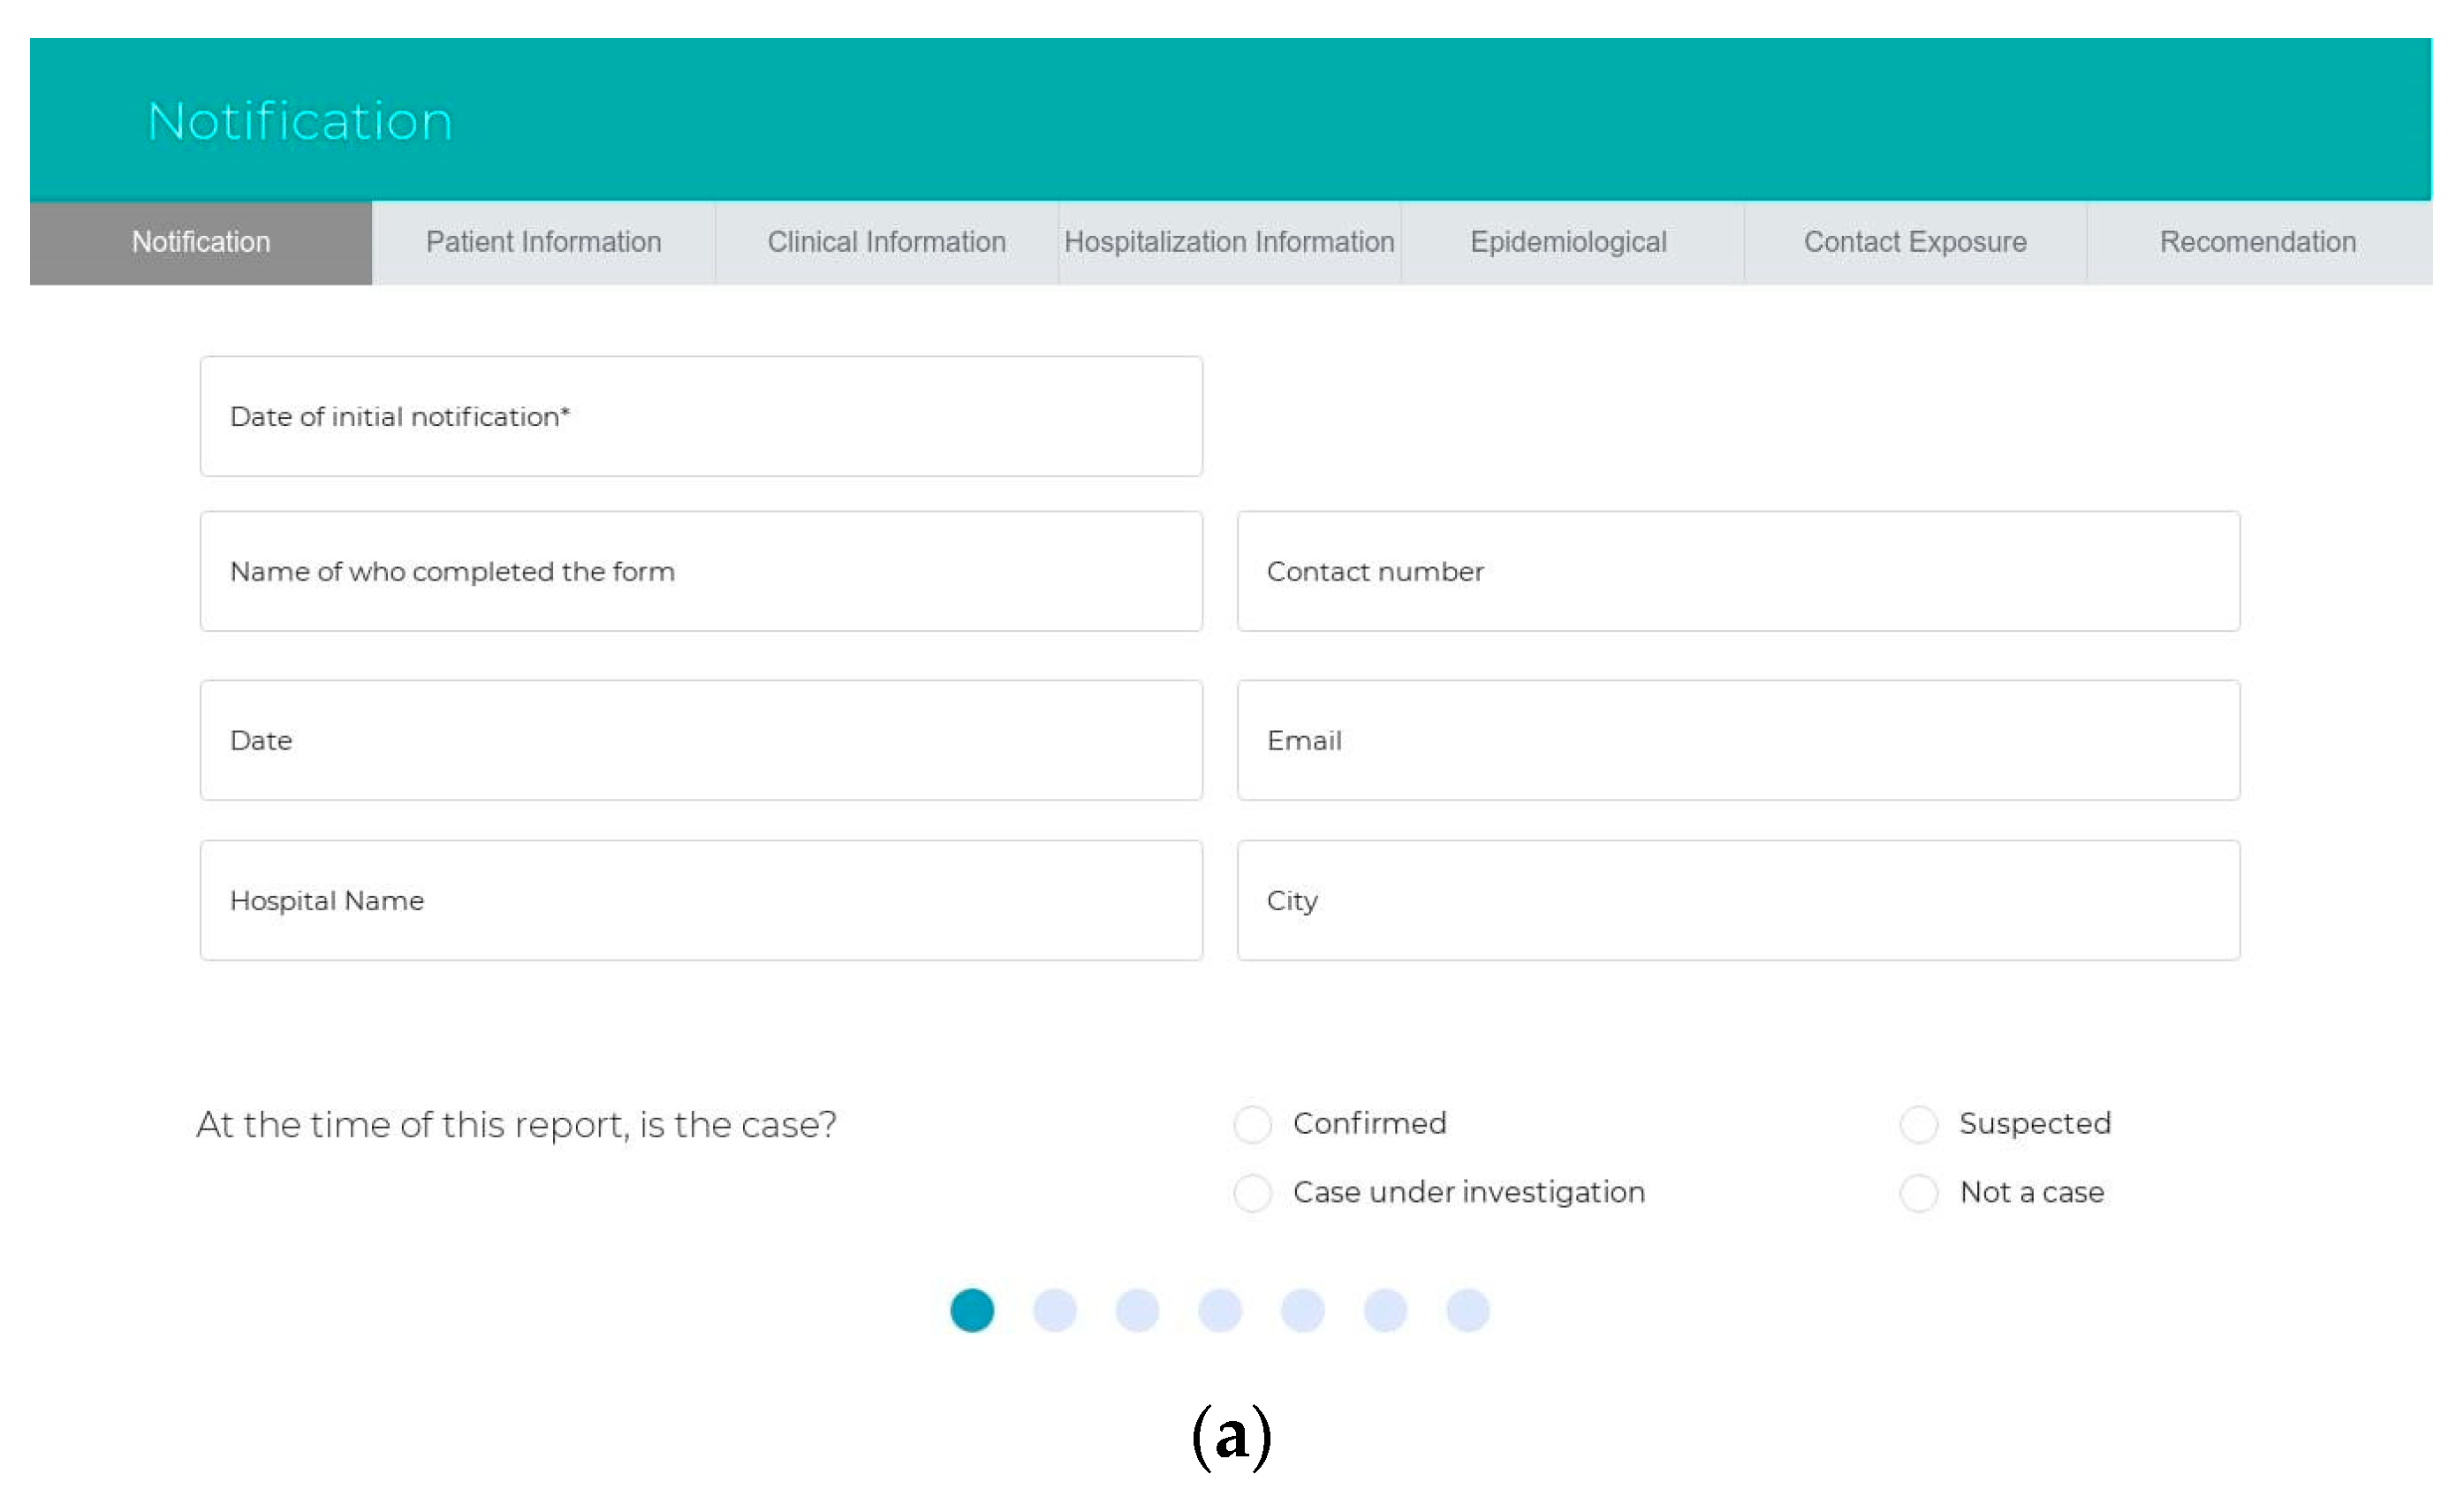The height and width of the screenshot is (1497, 2464).
Task: Switch to the Recomendation tab
Action: tap(2257, 242)
